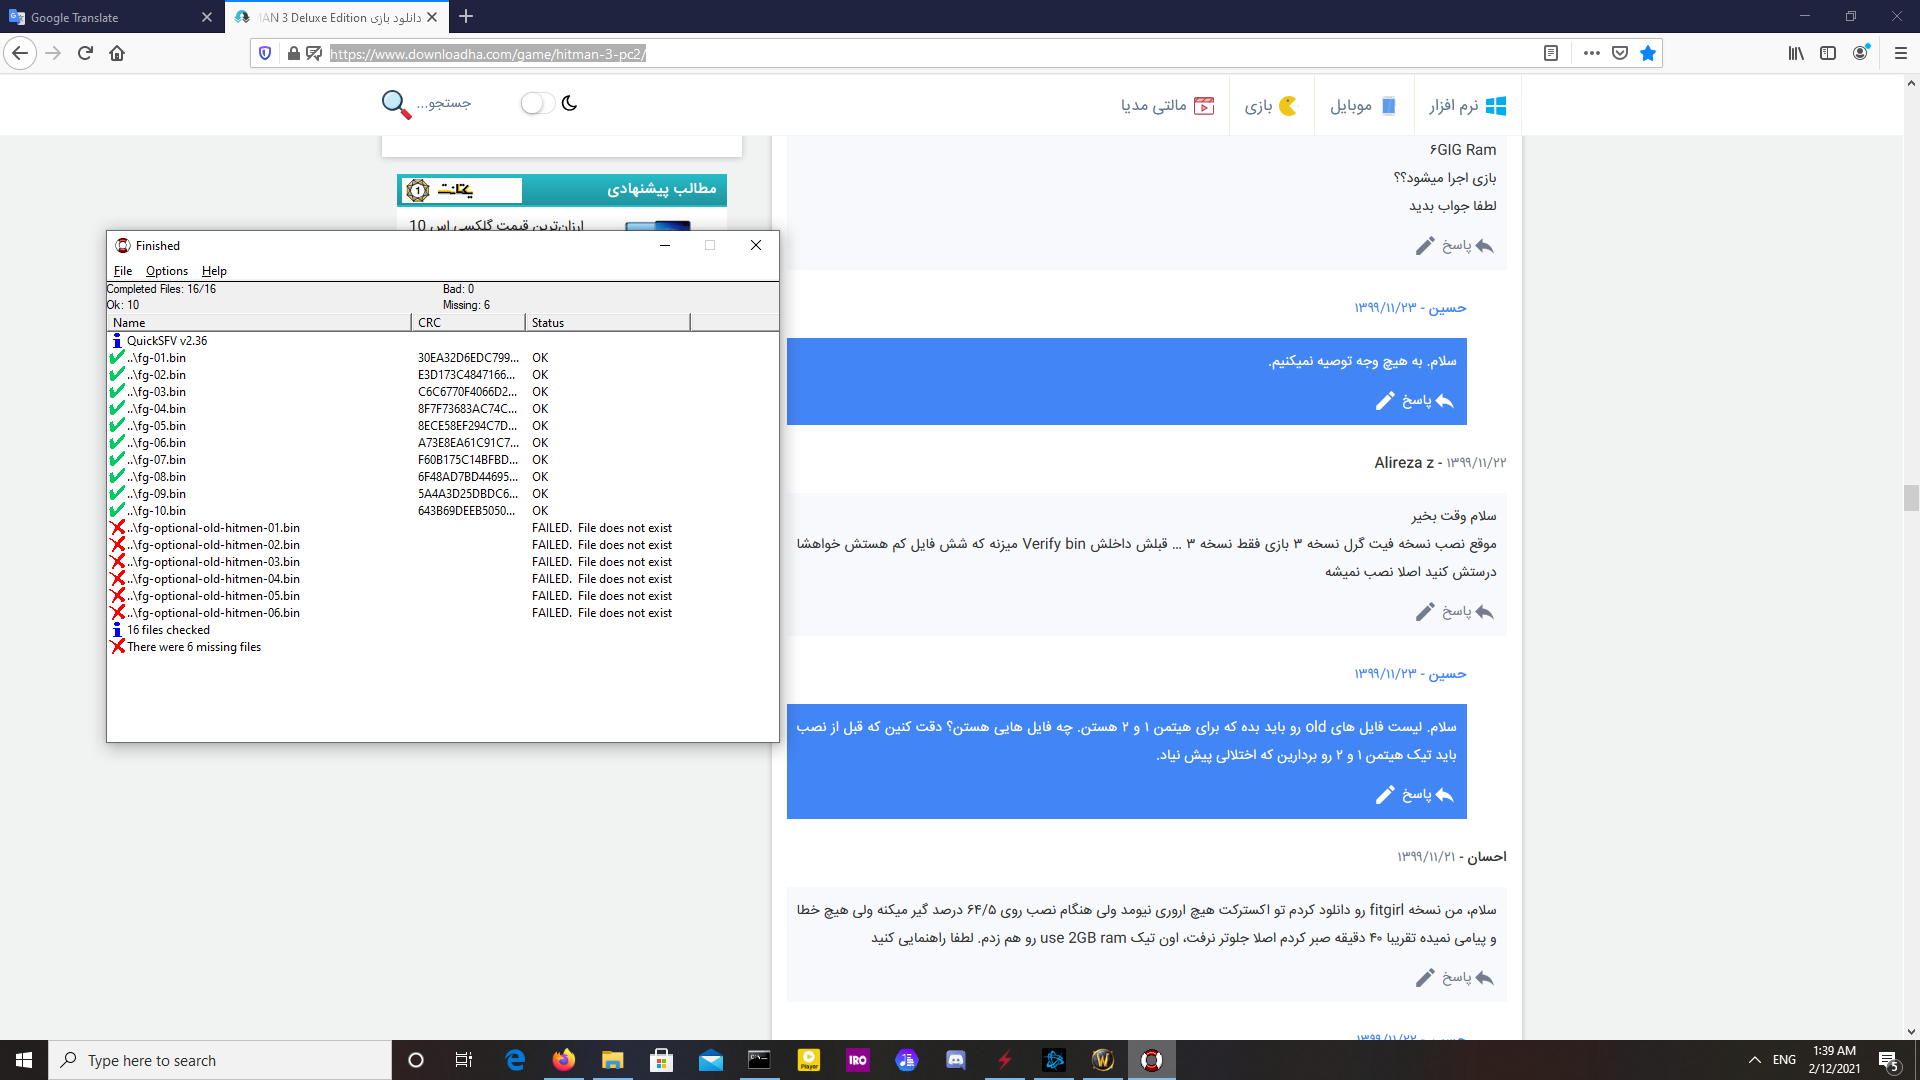Open Firefox account icon
1920x1080 pixels.
pyautogui.click(x=1861, y=53)
